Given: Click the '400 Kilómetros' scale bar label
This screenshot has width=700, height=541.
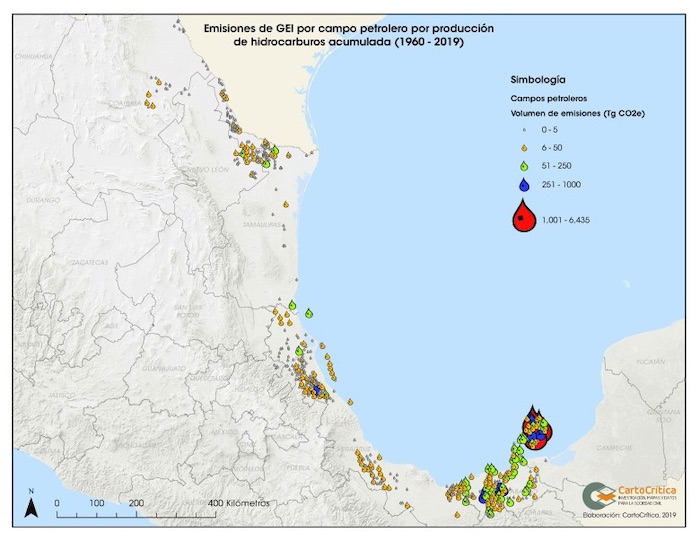Looking at the screenshot, I should coord(241,503).
